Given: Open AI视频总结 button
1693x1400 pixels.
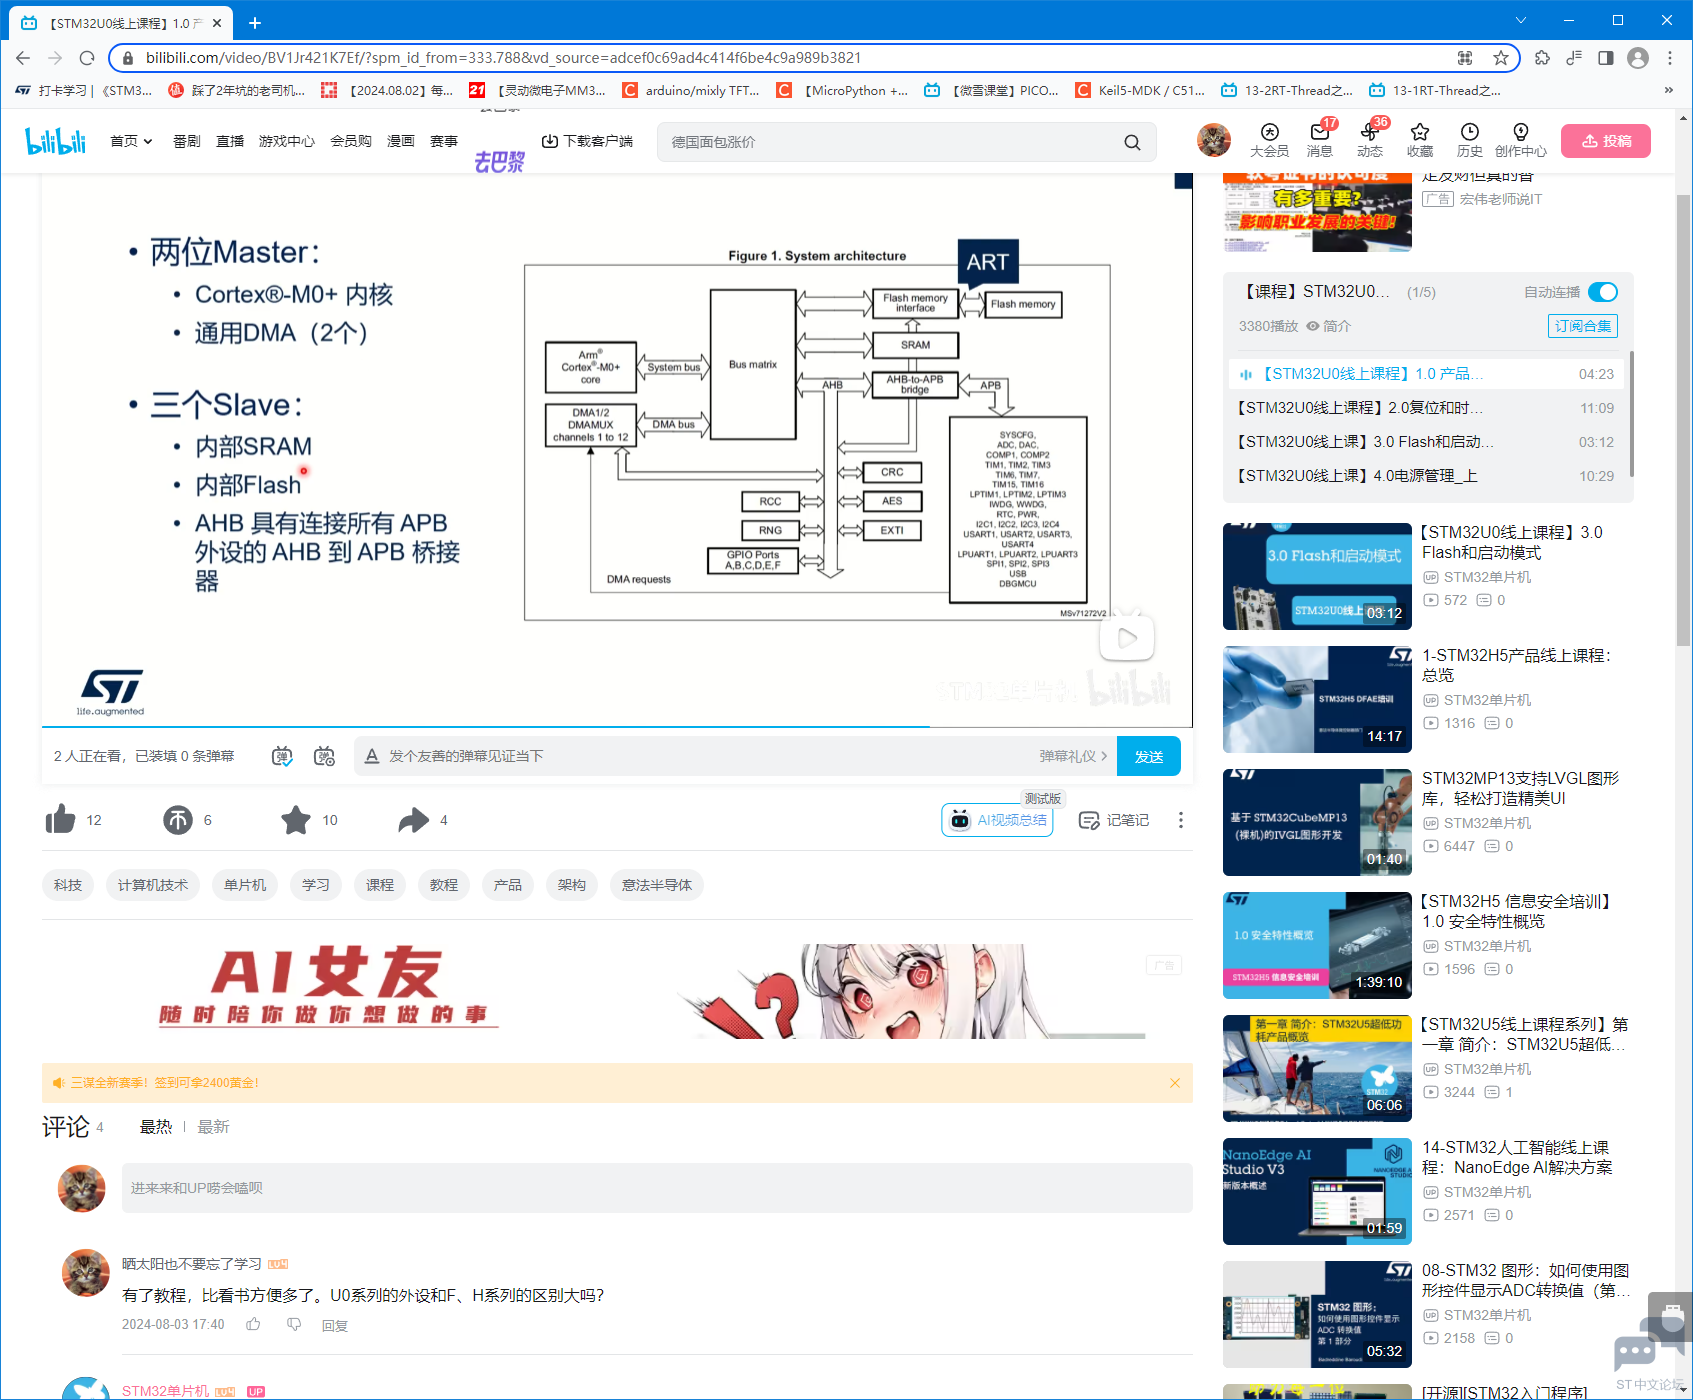Looking at the screenshot, I should pos(997,820).
